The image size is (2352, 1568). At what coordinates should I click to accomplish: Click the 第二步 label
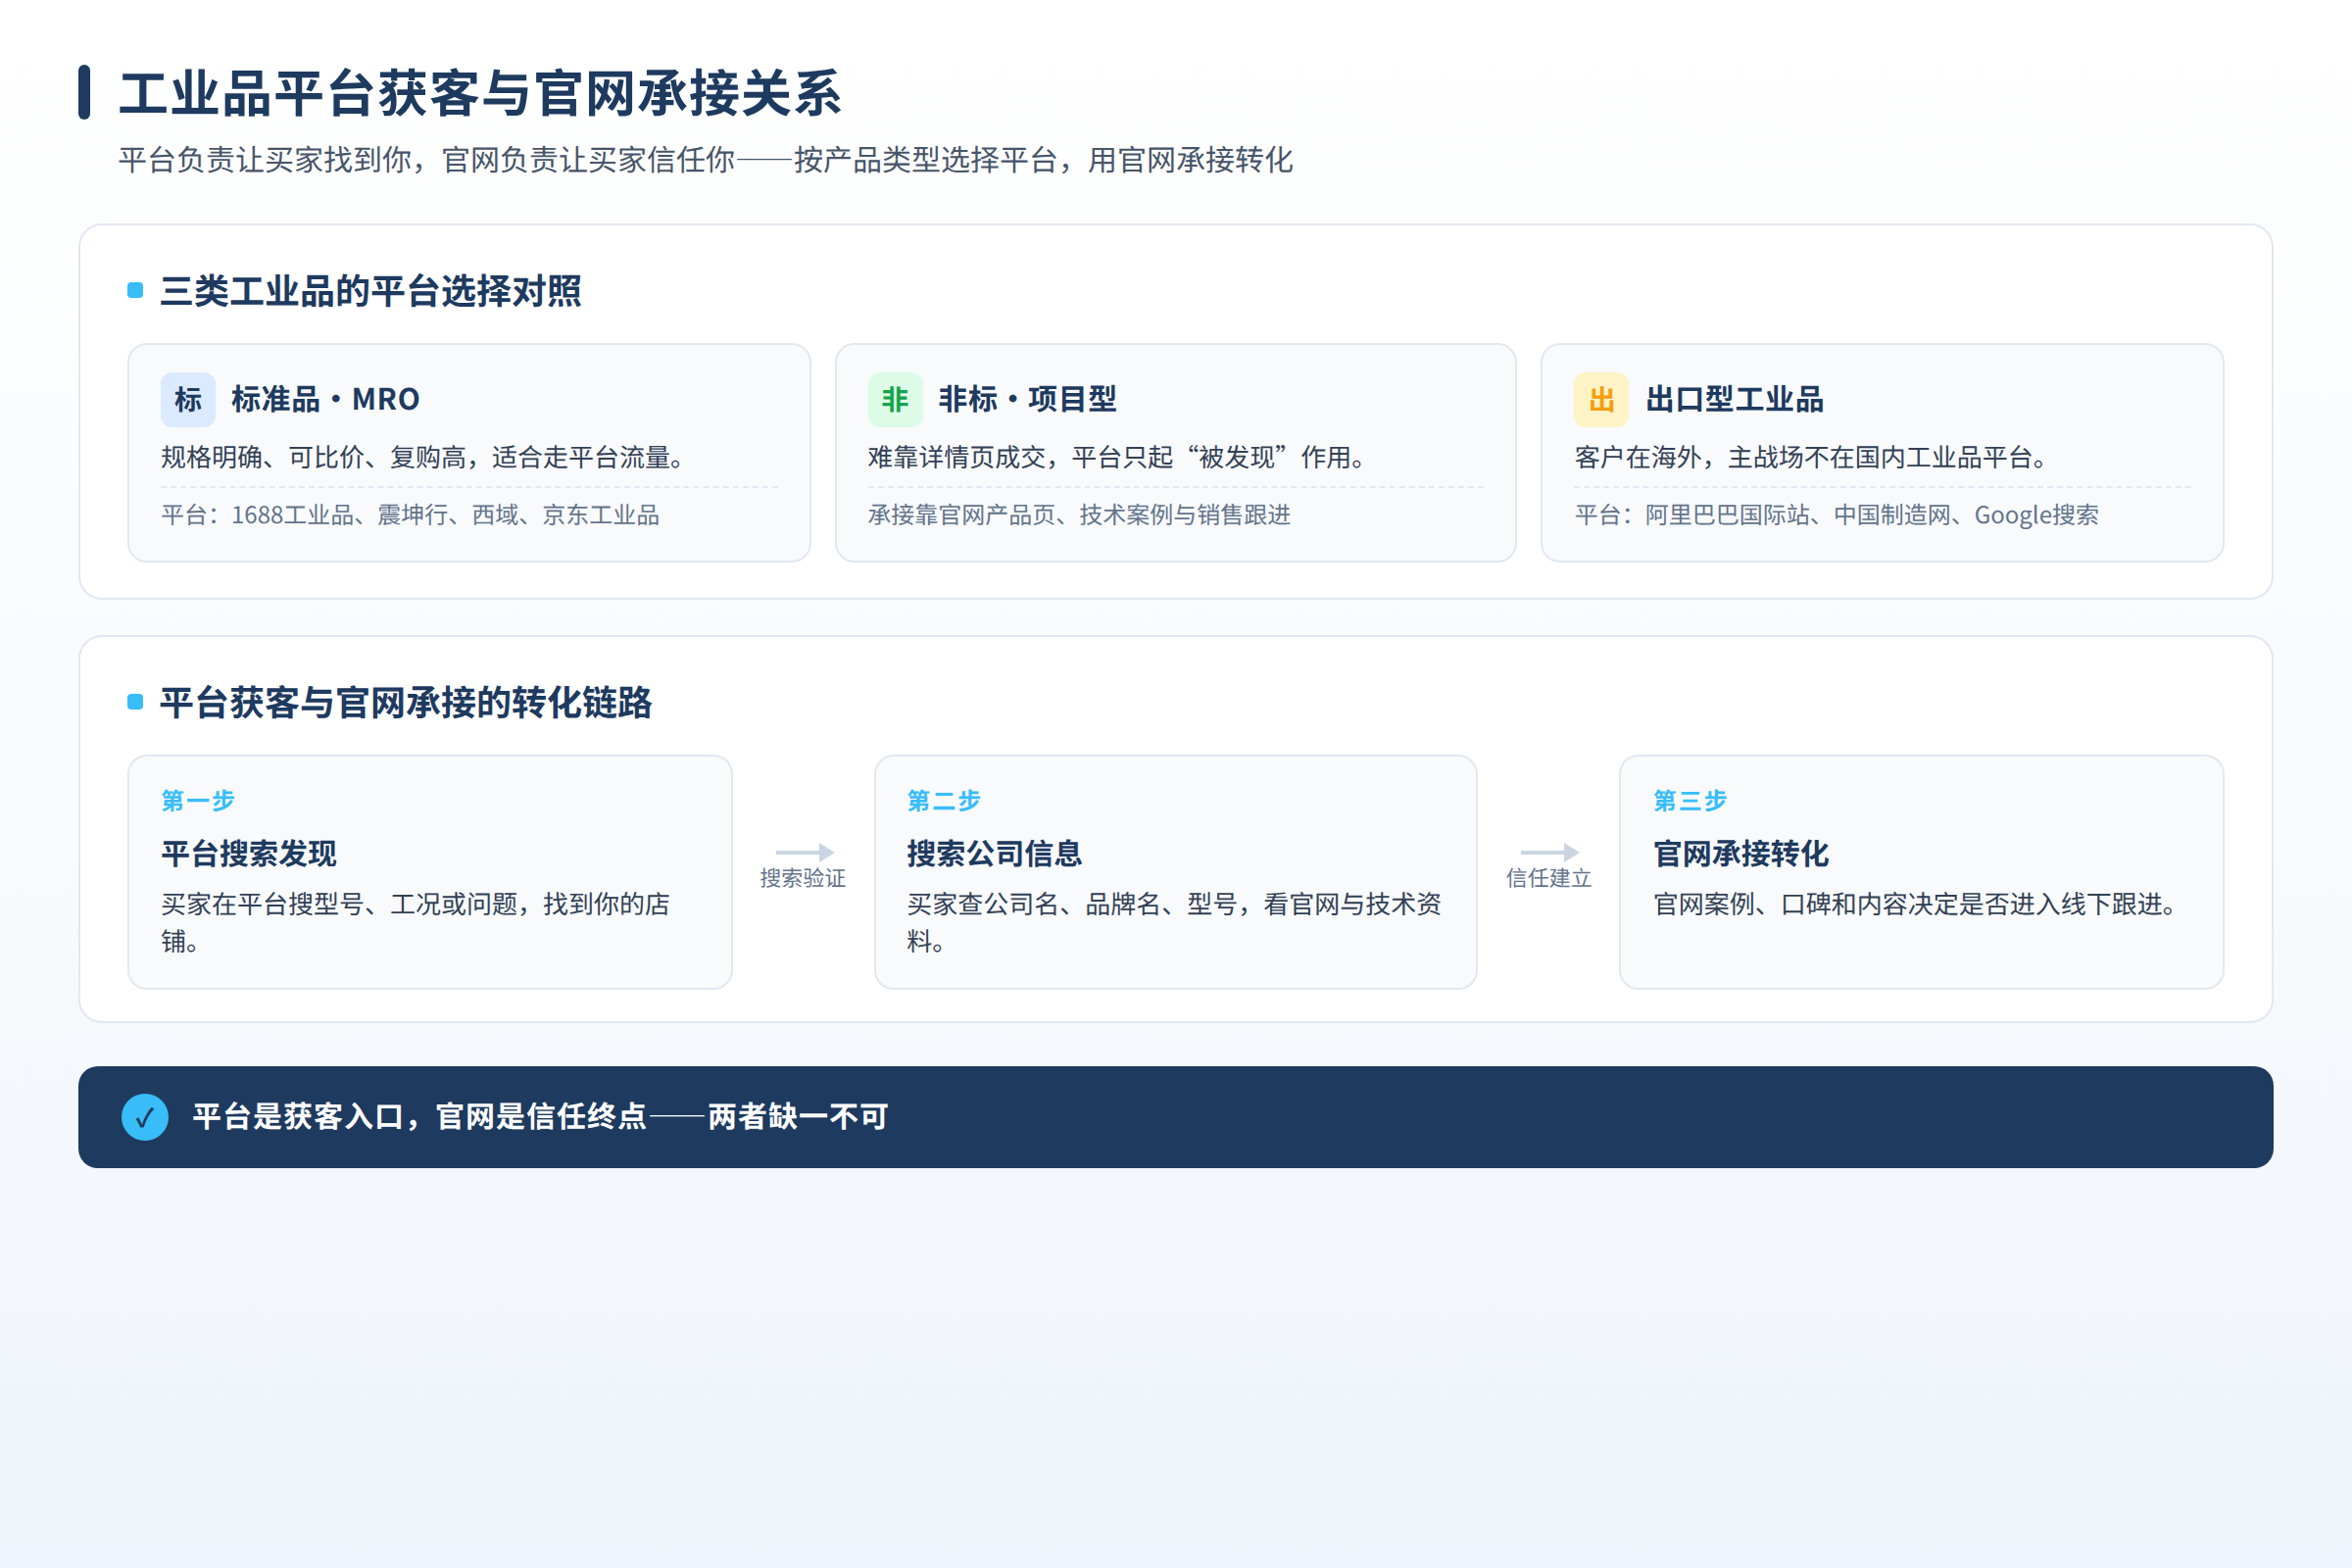pos(944,800)
